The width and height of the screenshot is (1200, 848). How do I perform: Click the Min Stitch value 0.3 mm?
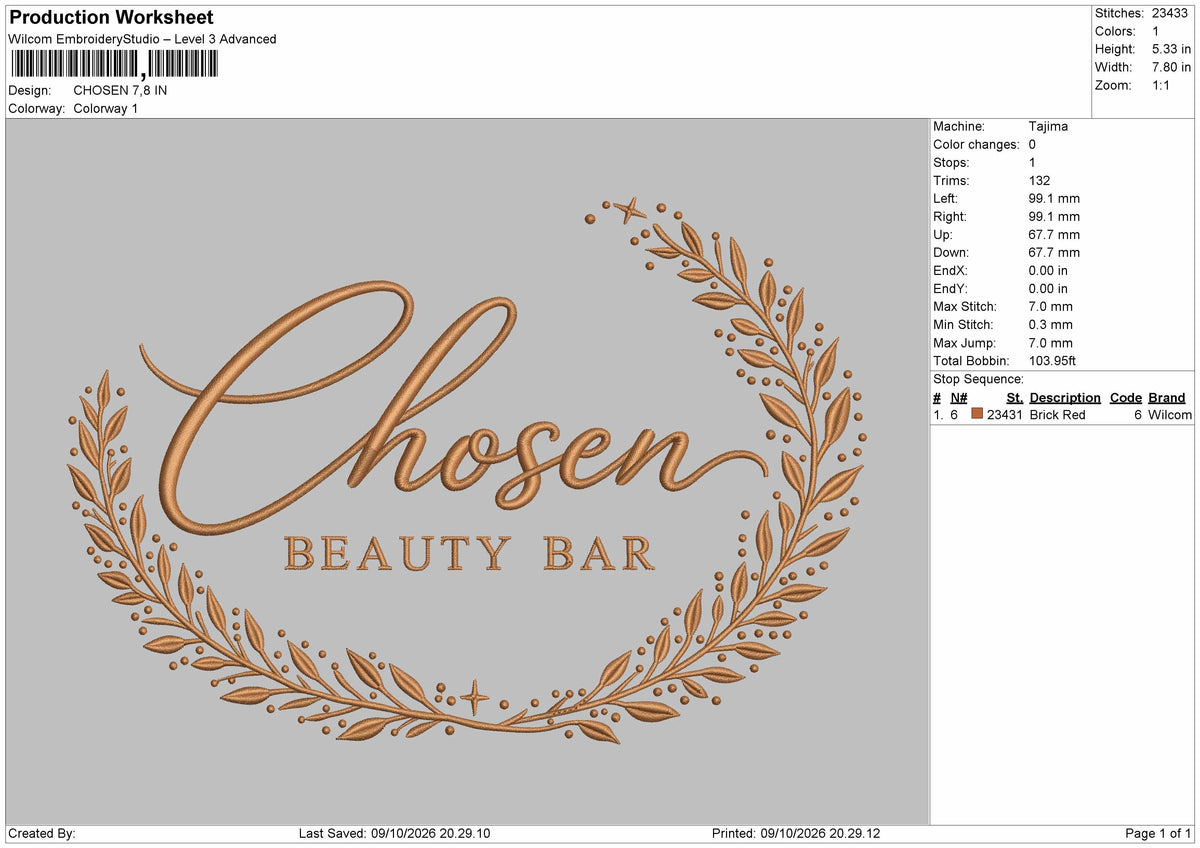tap(1050, 325)
